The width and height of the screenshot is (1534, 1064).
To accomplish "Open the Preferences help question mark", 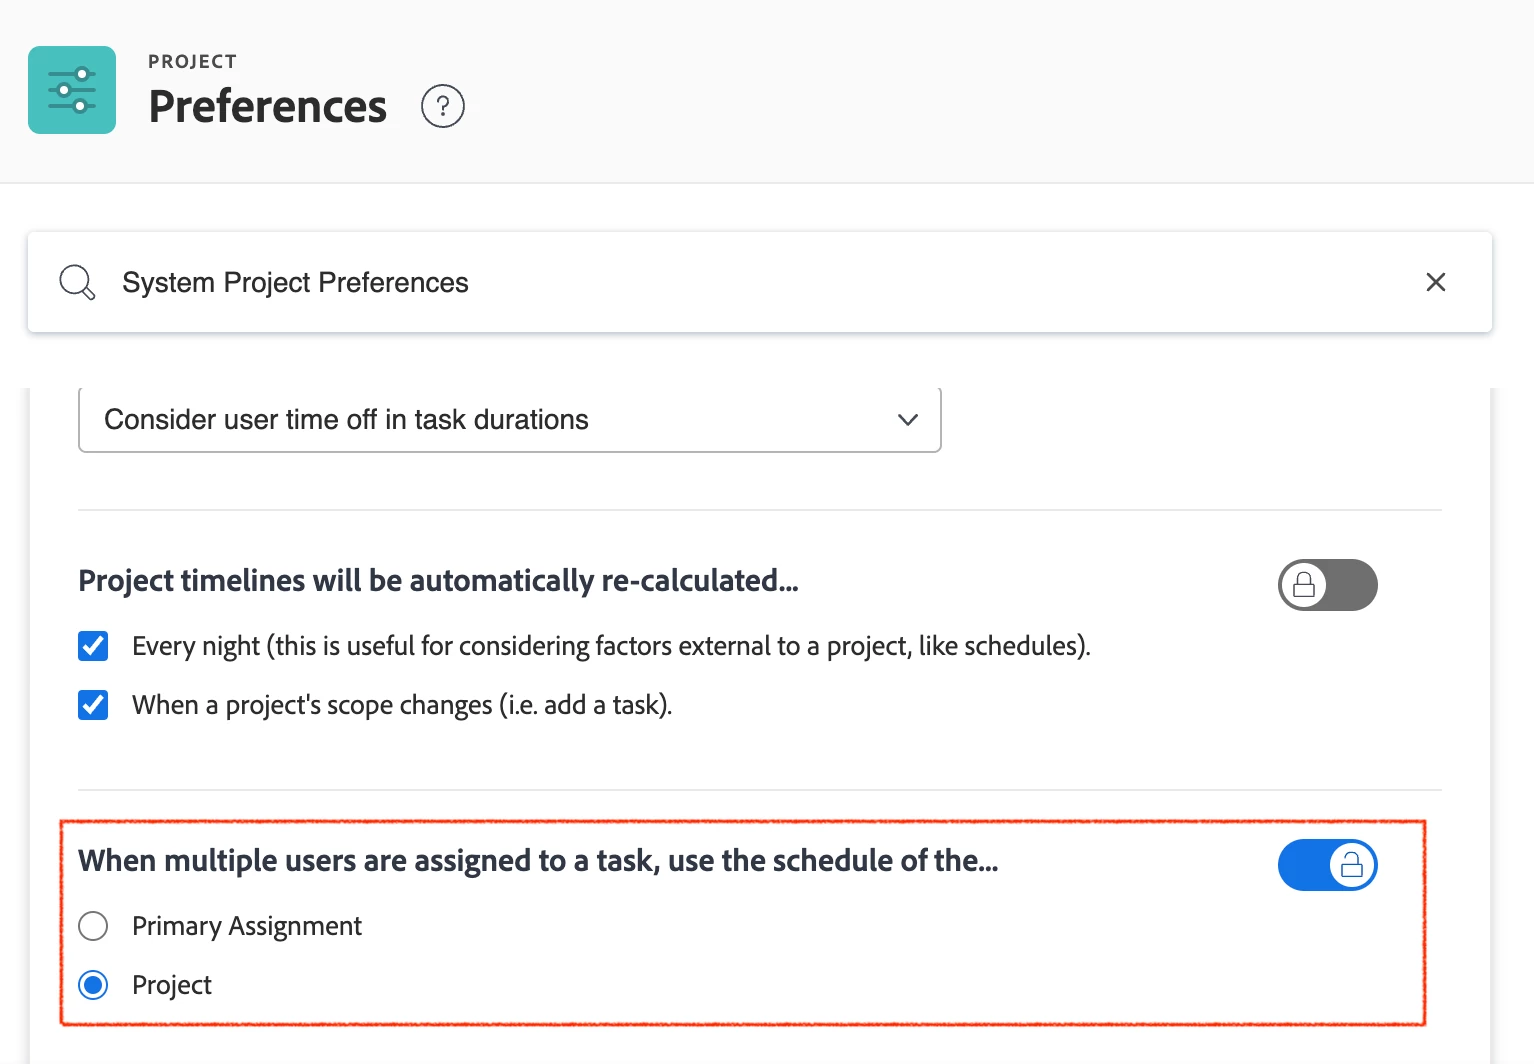I will click(x=442, y=106).
